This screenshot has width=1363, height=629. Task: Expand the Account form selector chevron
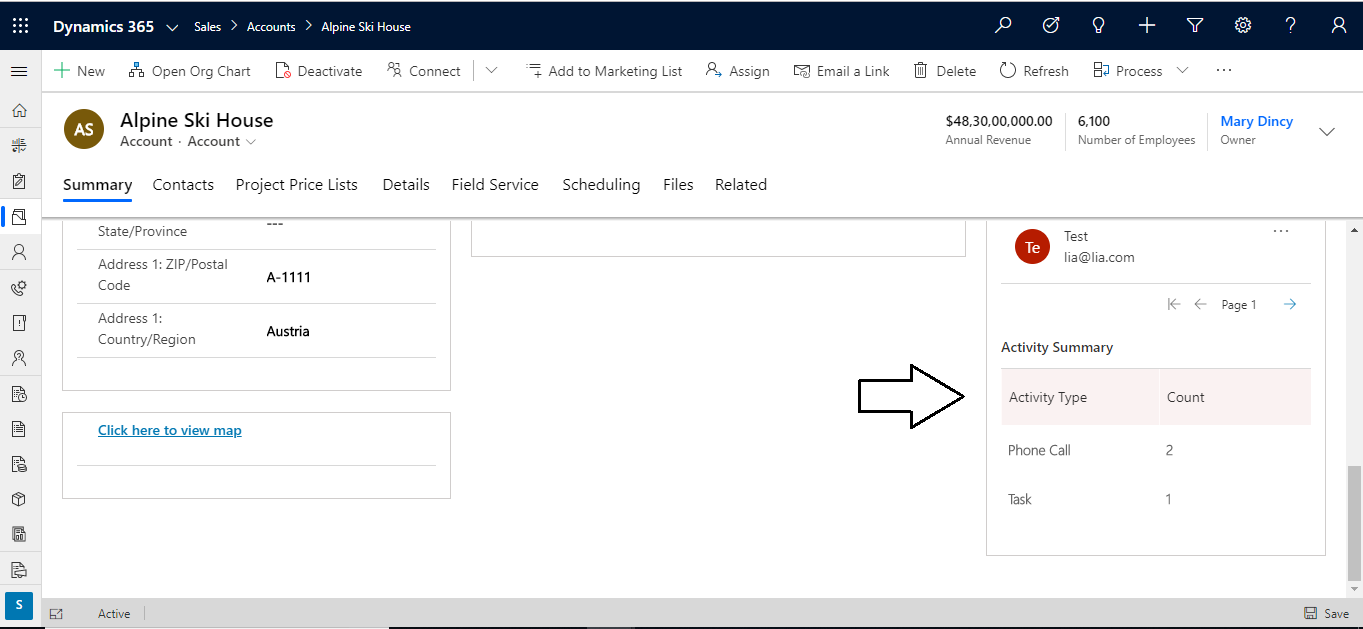pos(251,142)
